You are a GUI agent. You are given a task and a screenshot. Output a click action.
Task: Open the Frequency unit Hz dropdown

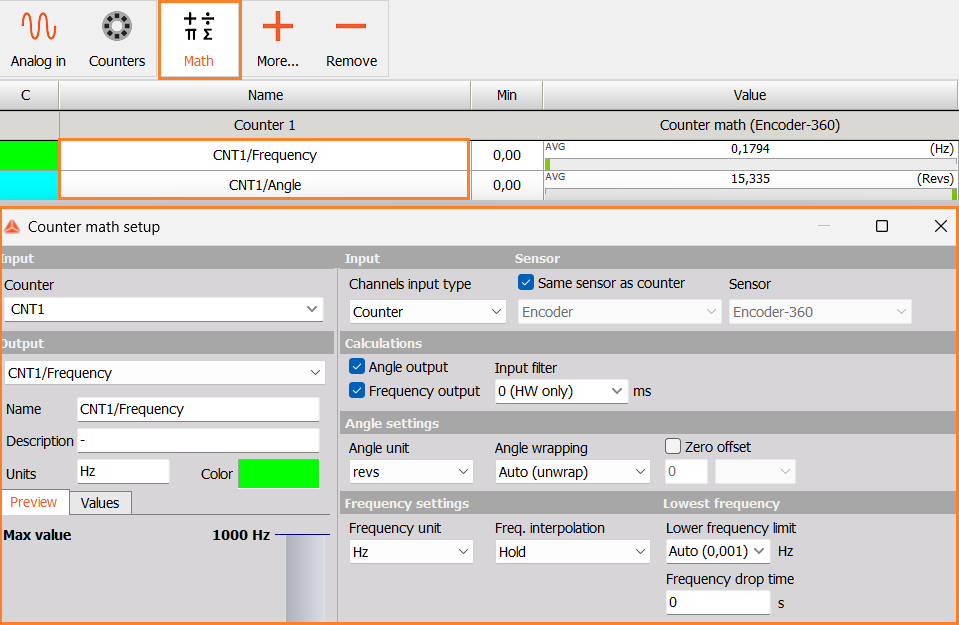tap(411, 552)
